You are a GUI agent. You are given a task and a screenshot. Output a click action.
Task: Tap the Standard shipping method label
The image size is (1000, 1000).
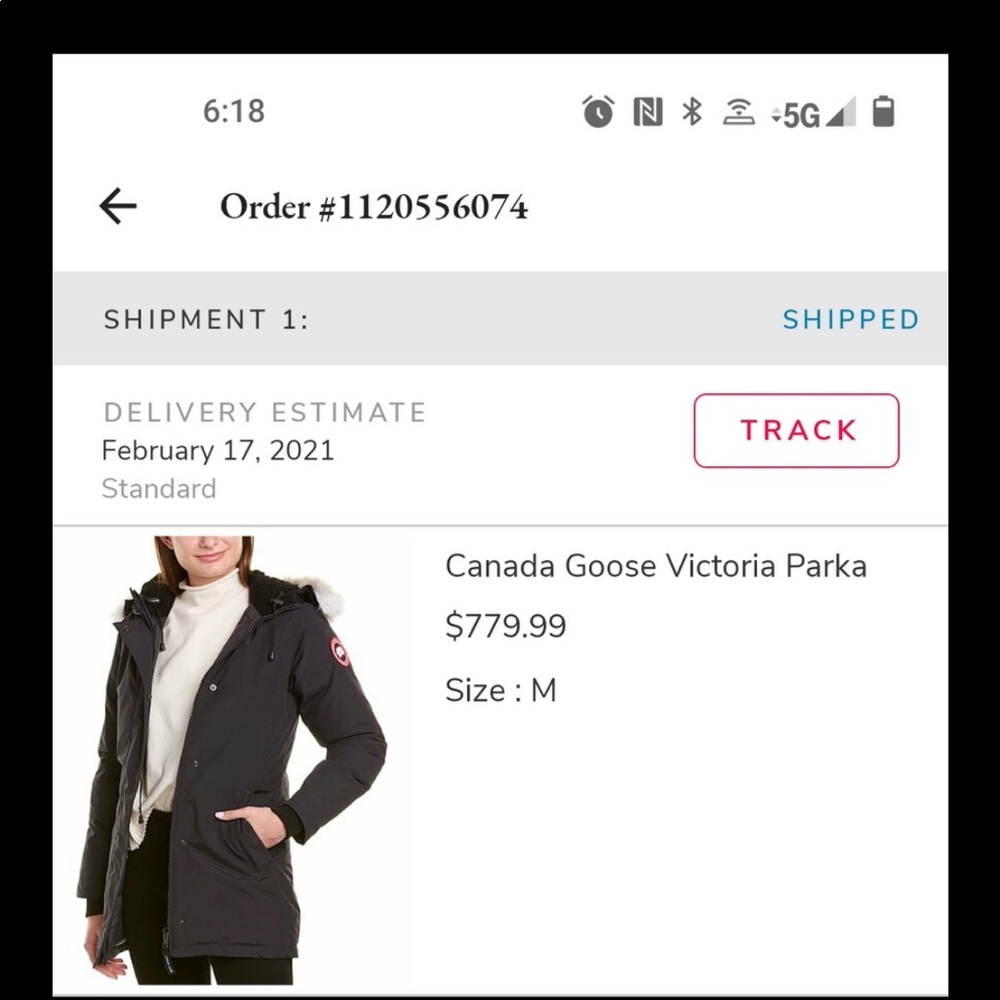pyautogui.click(x=159, y=488)
